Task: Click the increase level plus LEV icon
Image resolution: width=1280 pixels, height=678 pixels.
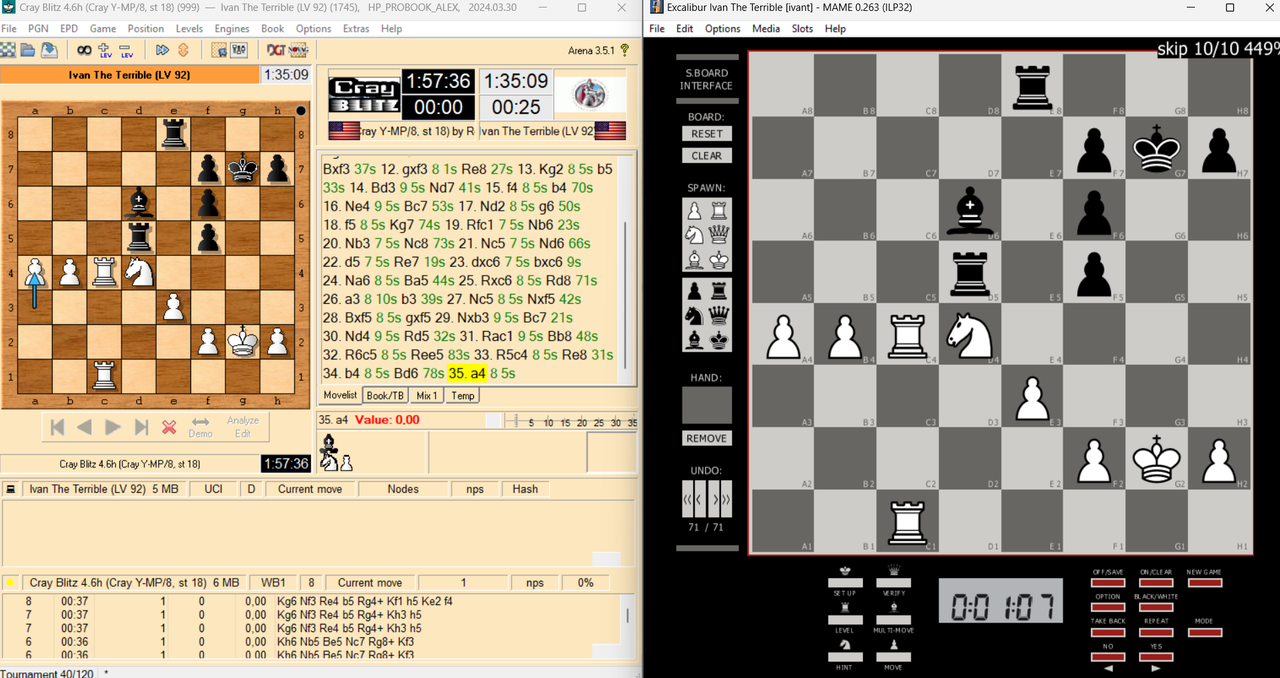Action: [104, 50]
